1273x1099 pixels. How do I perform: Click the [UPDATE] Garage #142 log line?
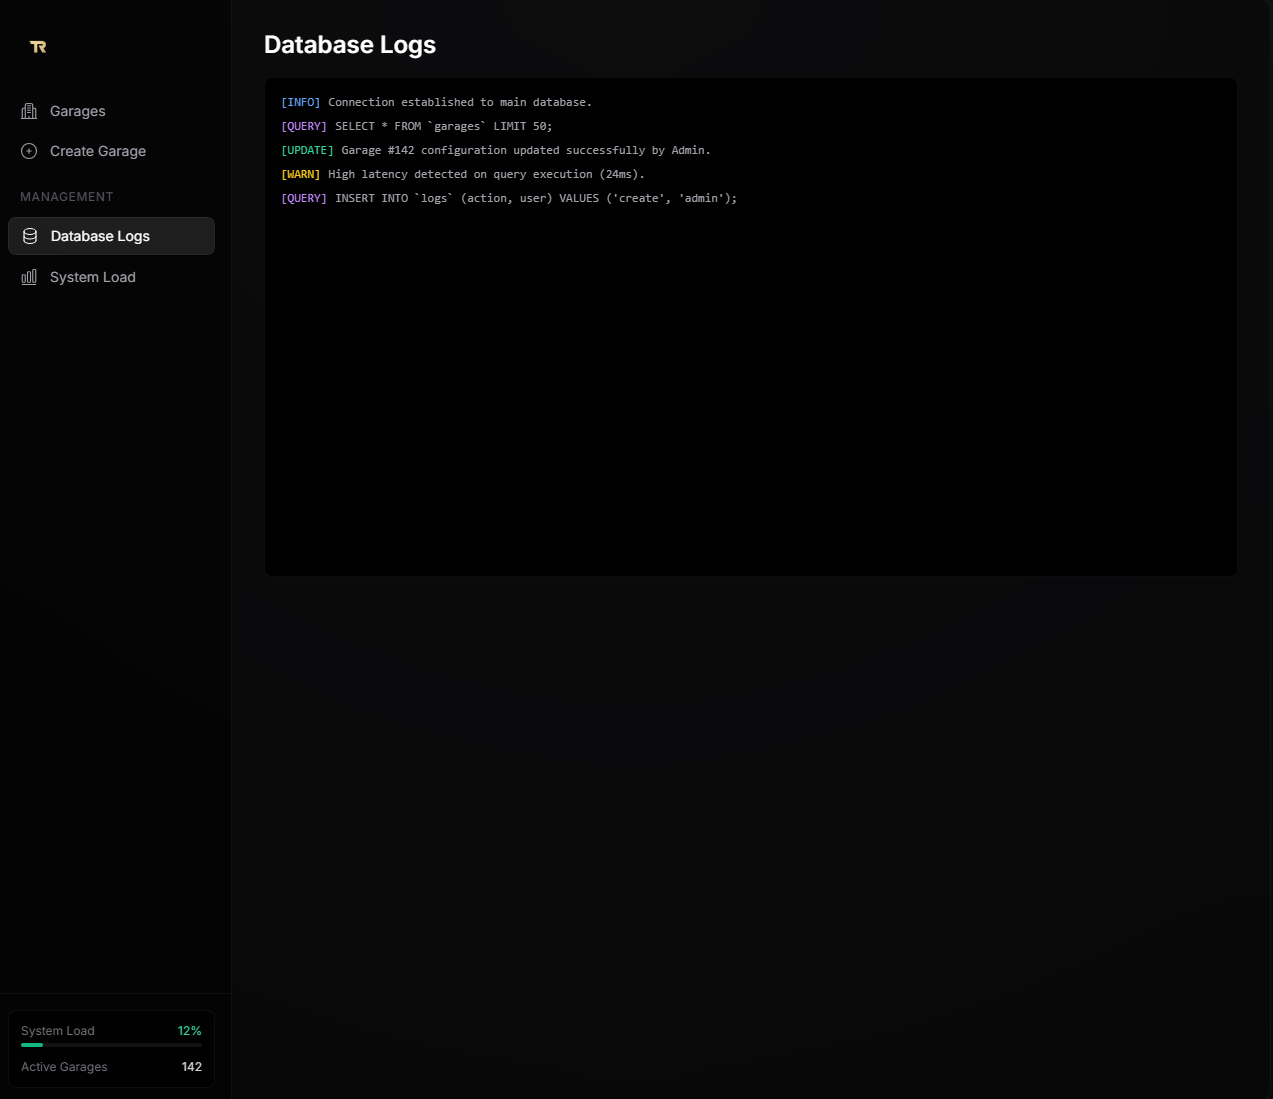[x=496, y=150]
